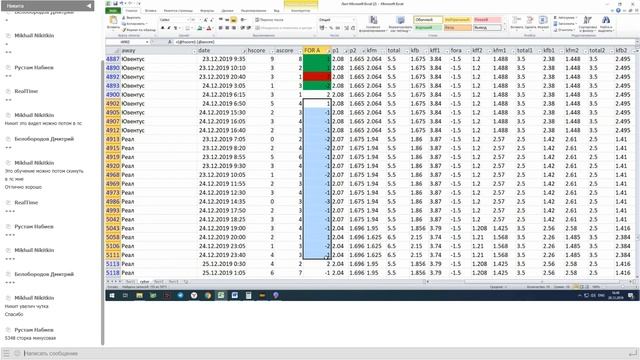640x360 pixels.
Task: Select the pink 'Bad' cell style
Action: pos(487,20)
